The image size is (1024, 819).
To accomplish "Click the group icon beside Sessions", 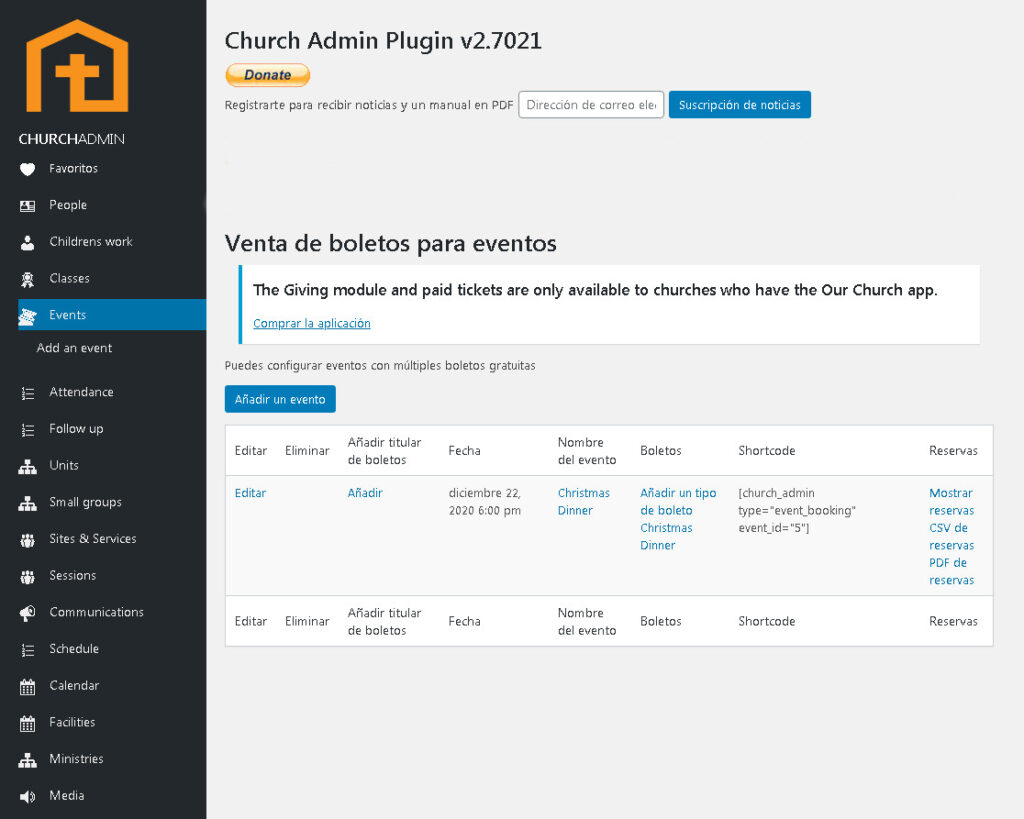I will 28,576.
